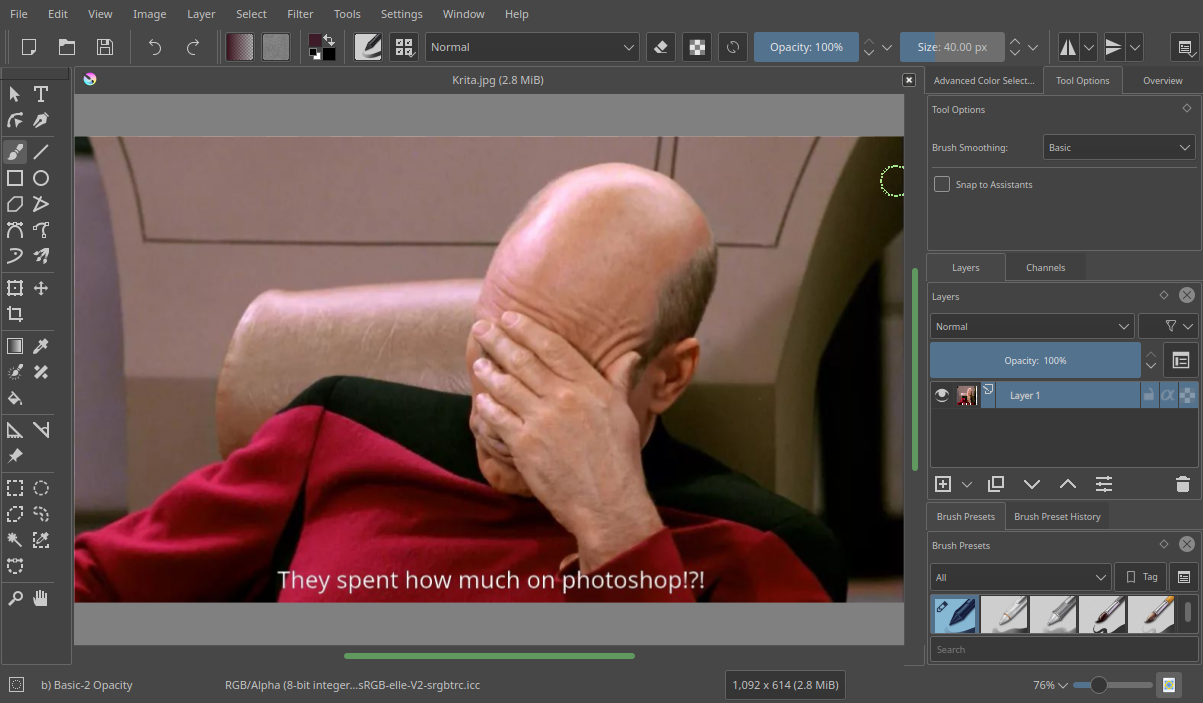1203x703 pixels.
Task: Open the Brush Smoothing dropdown
Action: [1119, 147]
